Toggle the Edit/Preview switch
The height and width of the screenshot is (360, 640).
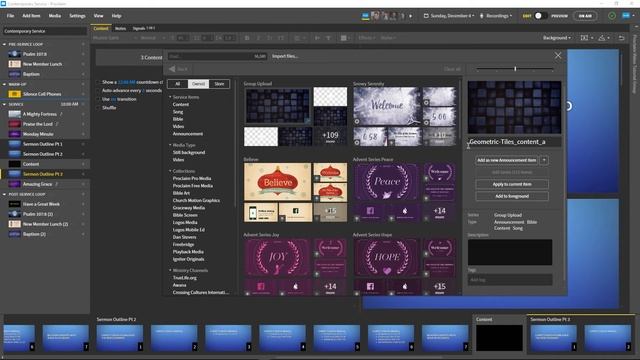540,16
